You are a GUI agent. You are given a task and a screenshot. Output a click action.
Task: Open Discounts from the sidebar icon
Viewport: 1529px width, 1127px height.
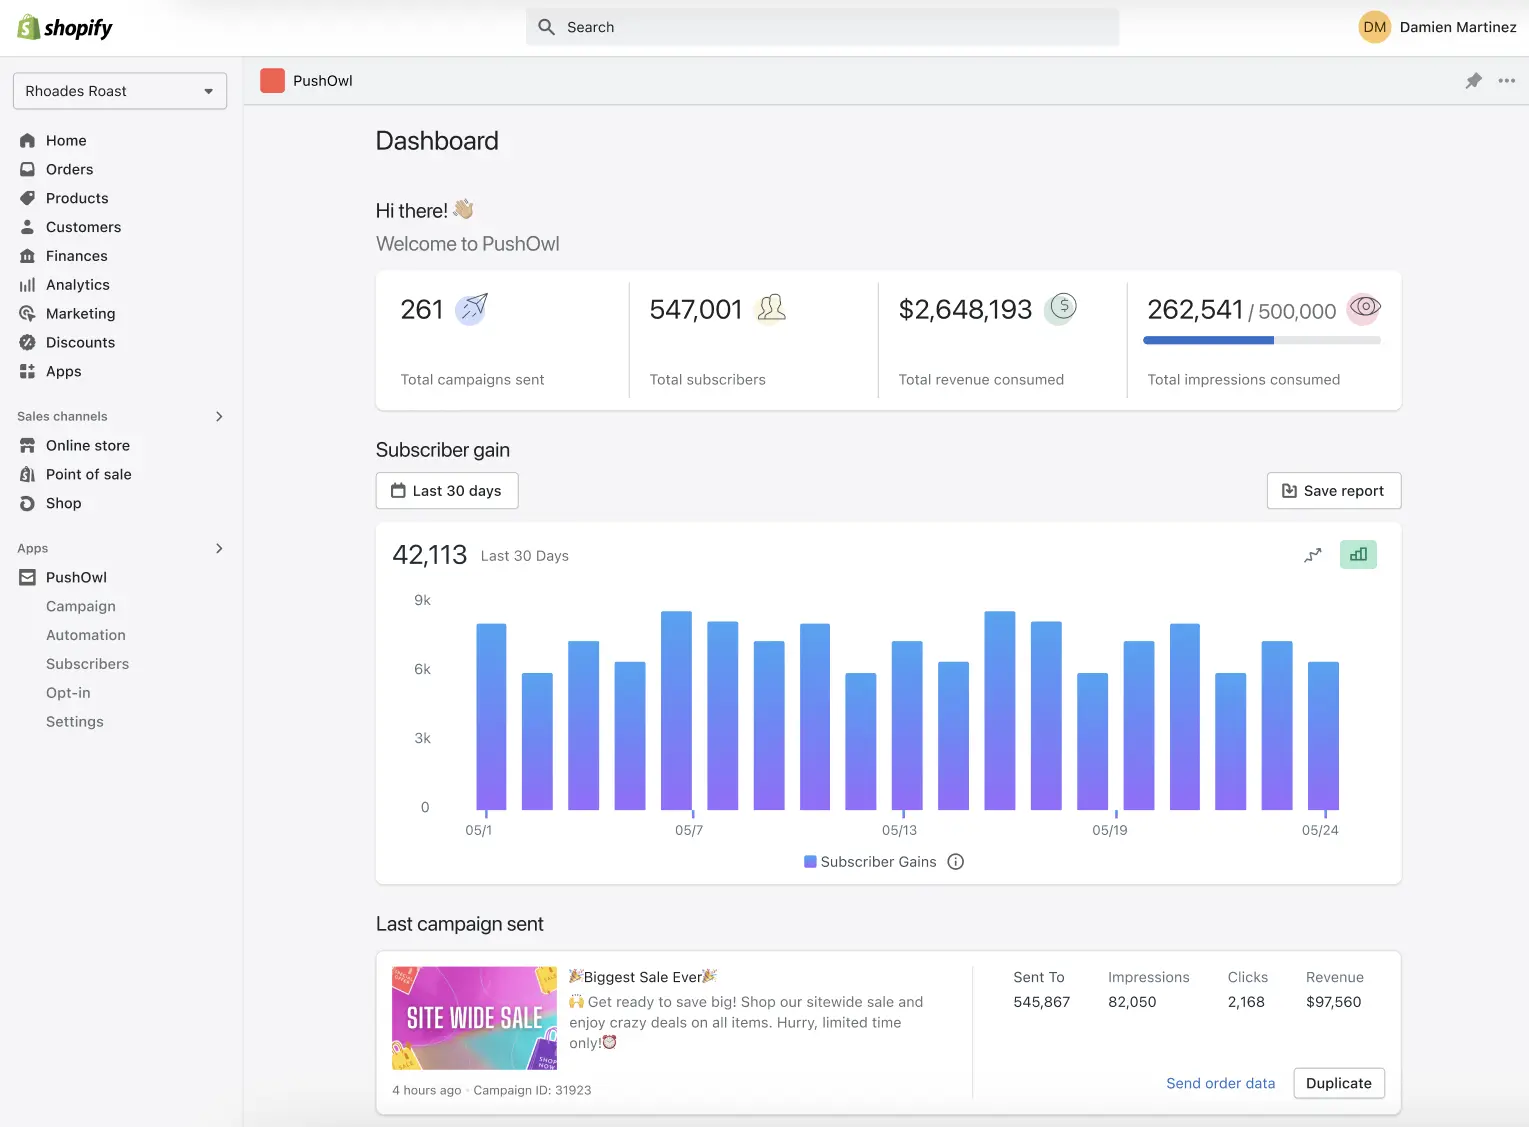(27, 342)
